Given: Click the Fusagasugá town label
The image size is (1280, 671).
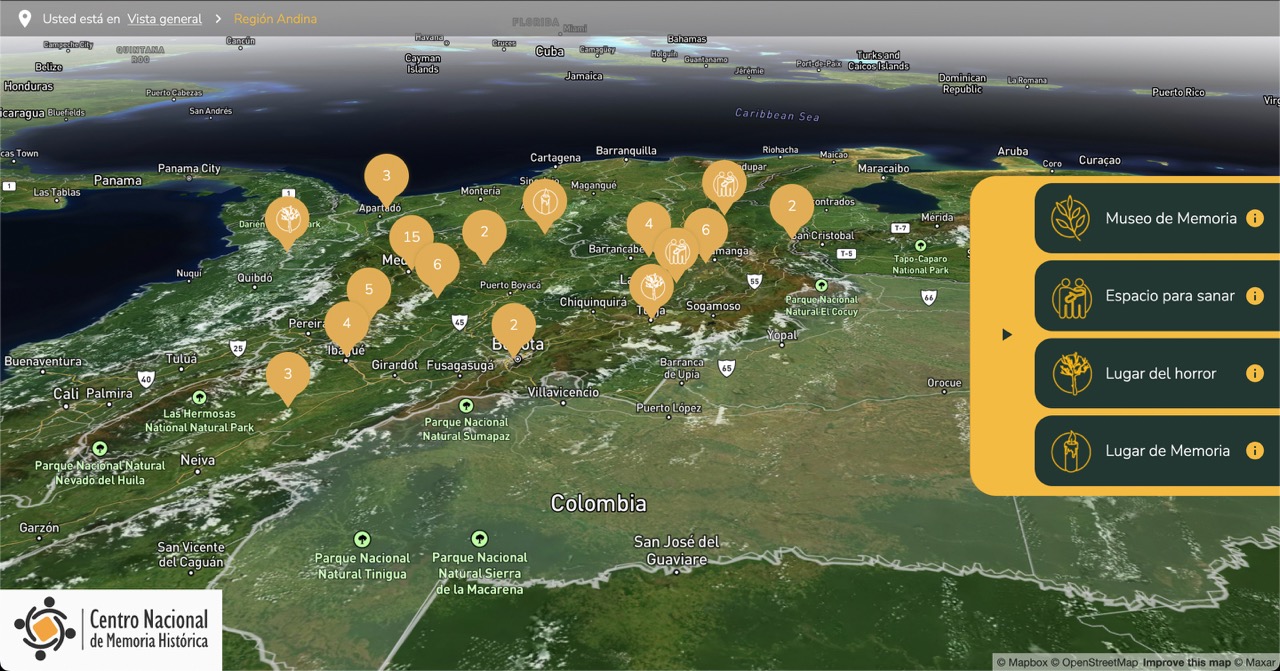Looking at the screenshot, I should pos(460,366).
